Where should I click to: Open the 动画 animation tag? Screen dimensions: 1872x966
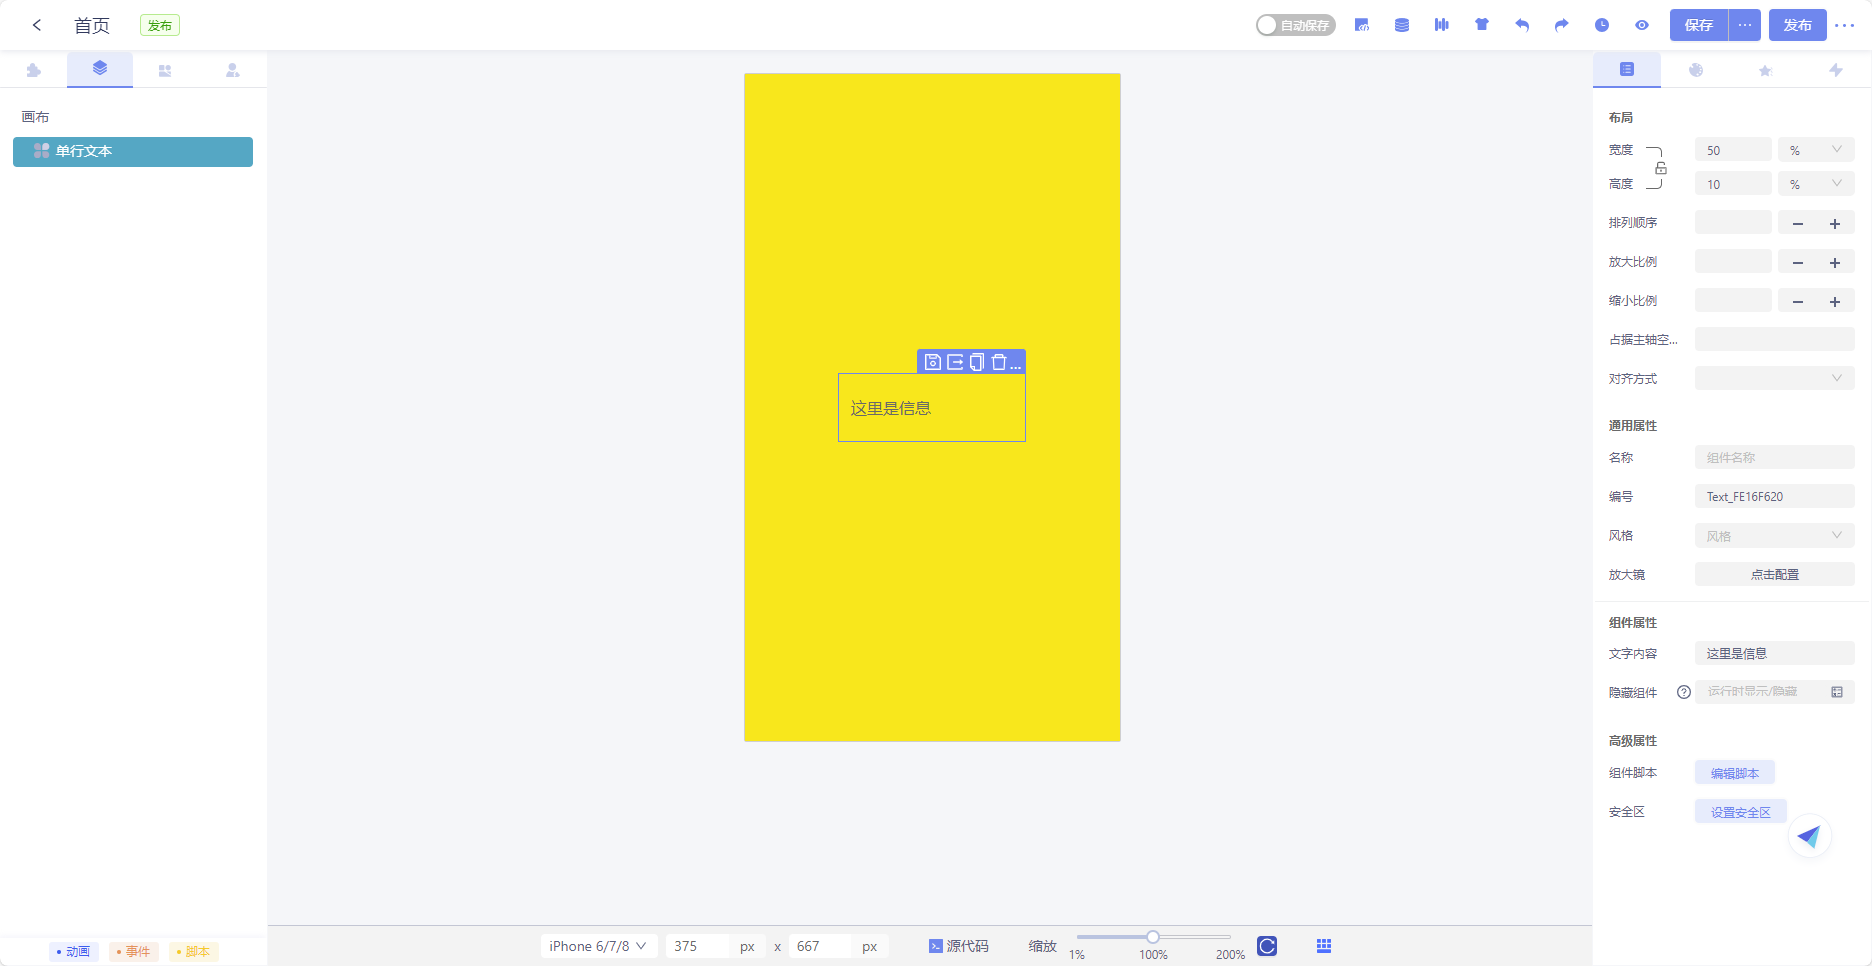point(74,951)
